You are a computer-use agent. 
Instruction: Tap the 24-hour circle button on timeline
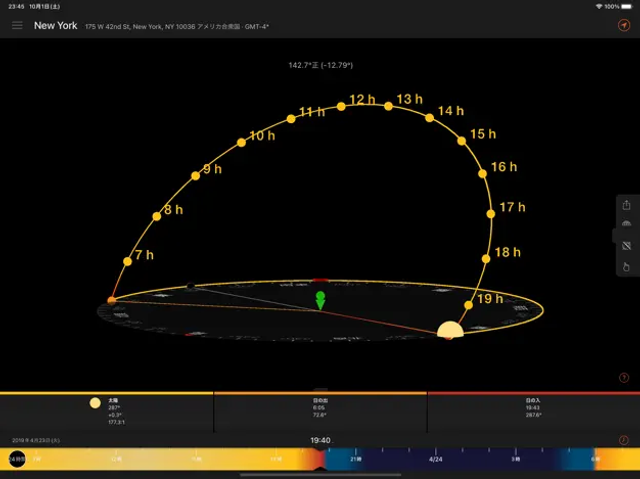tap(17, 459)
